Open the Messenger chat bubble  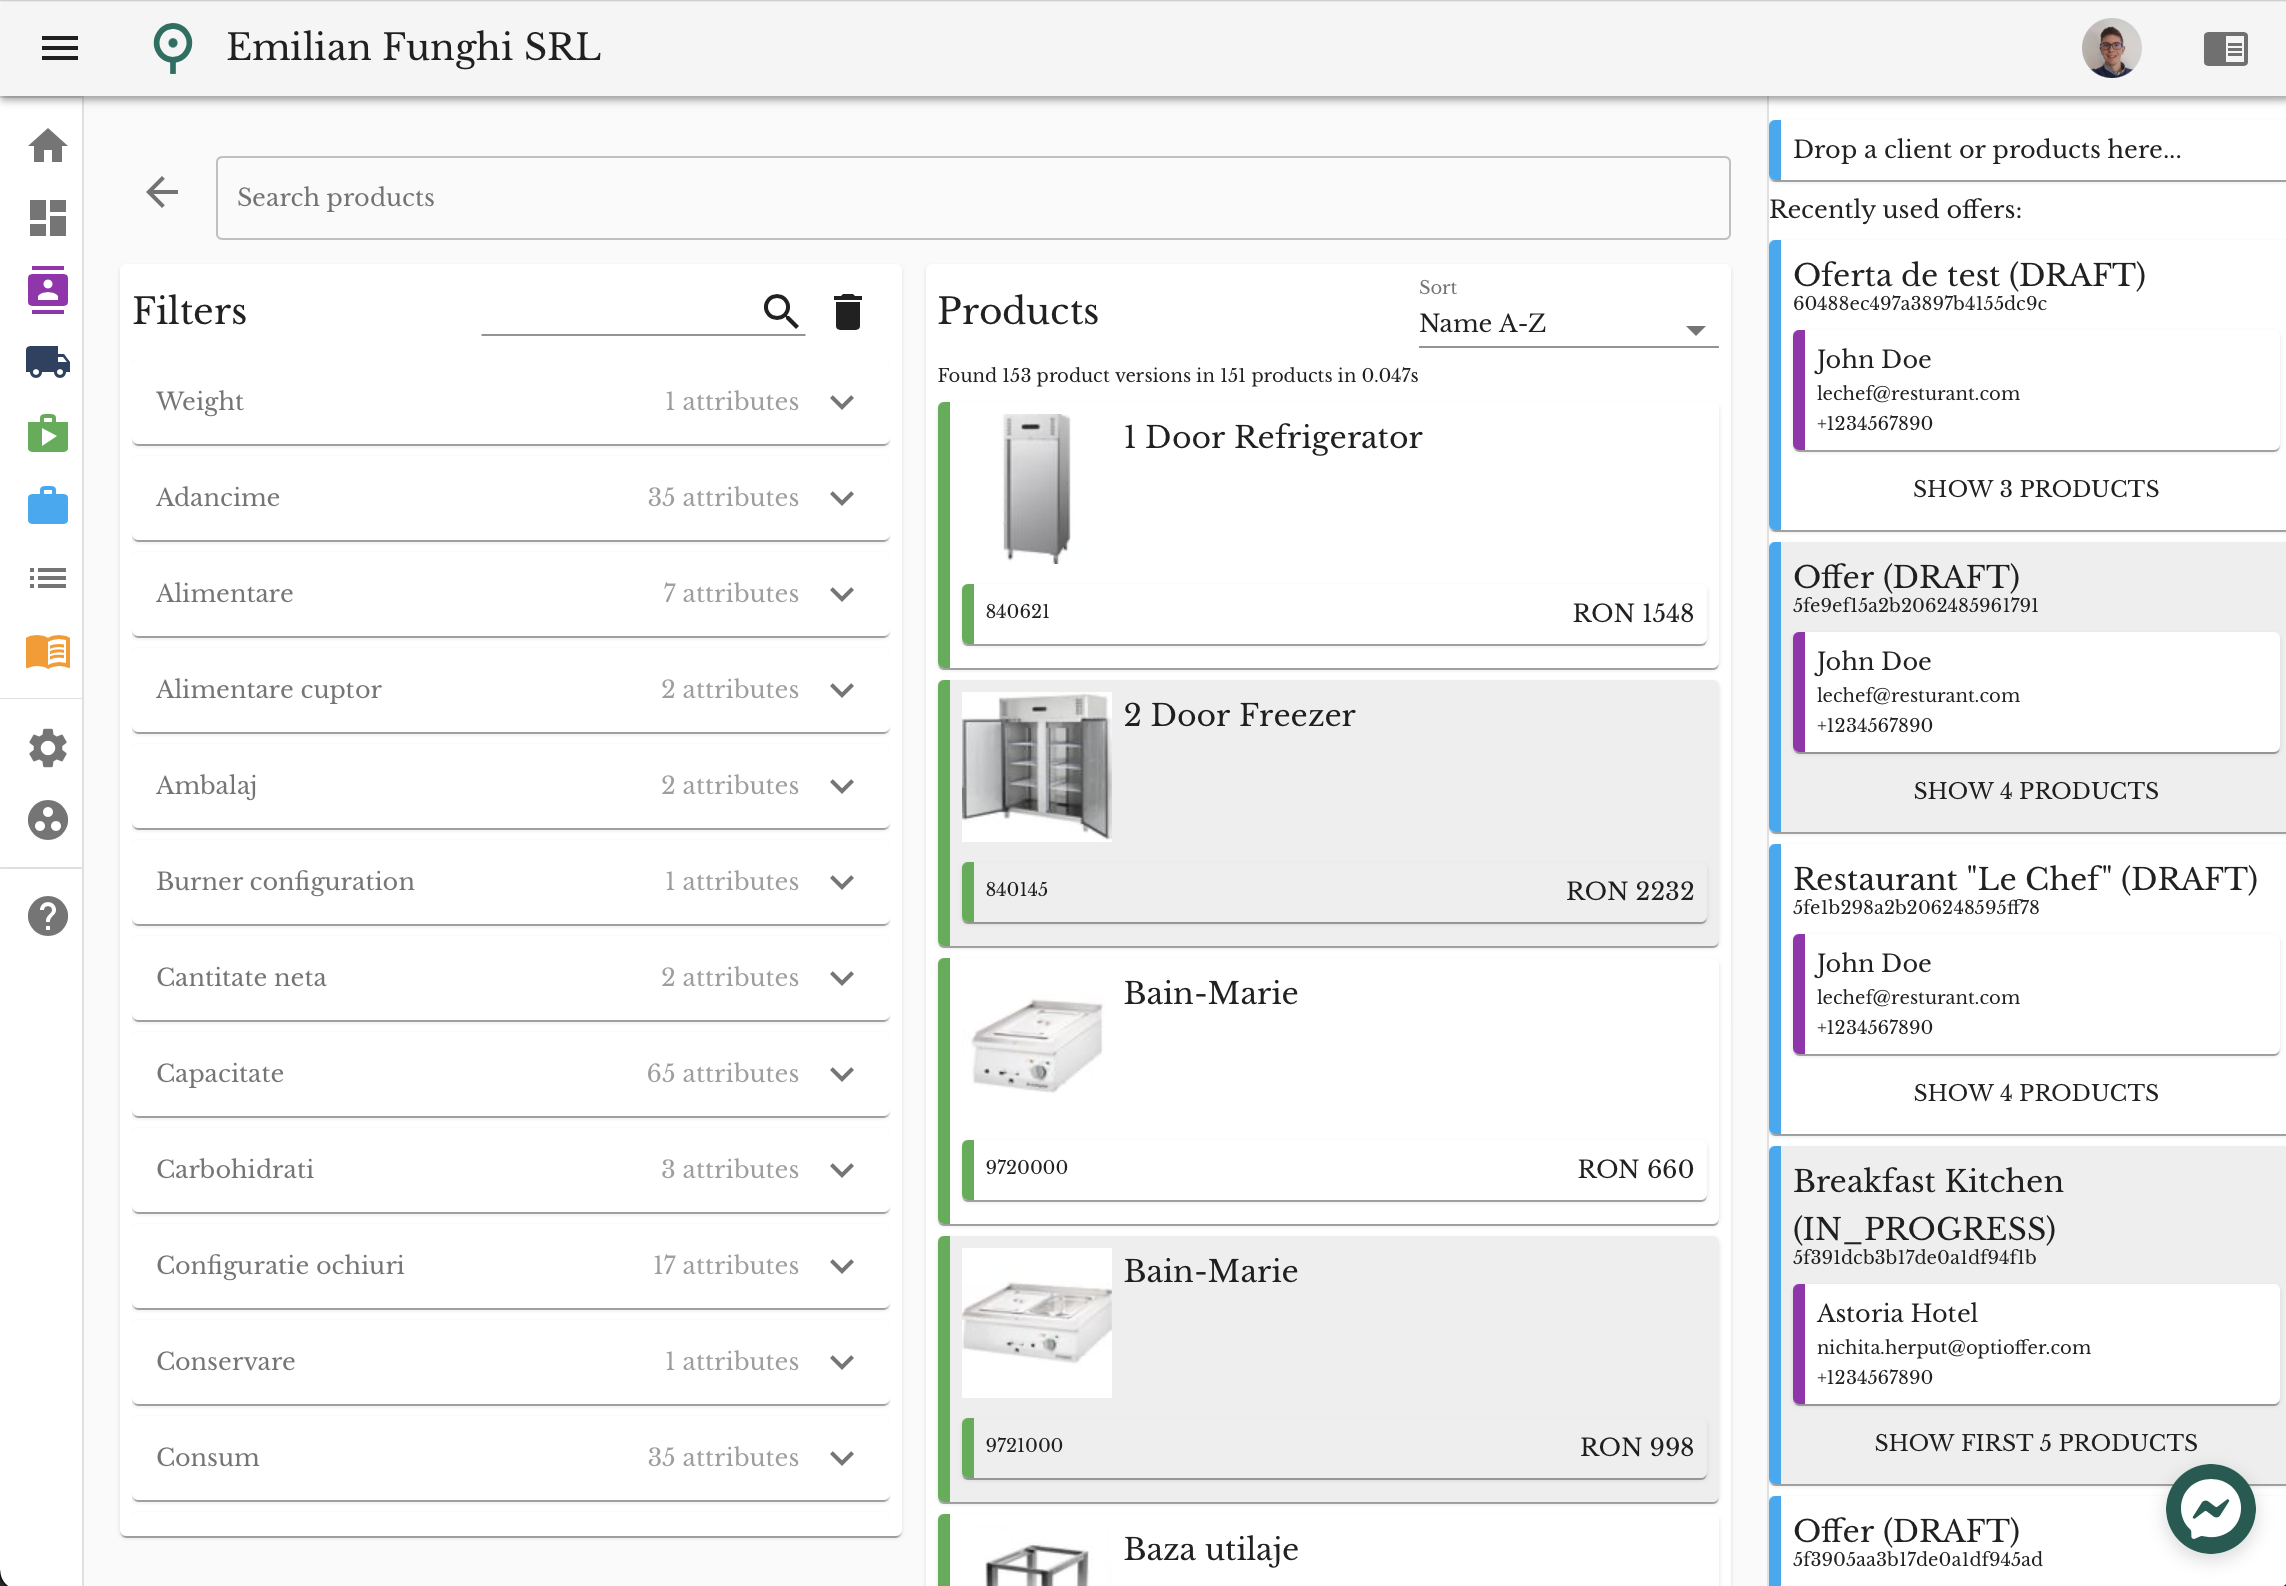point(2210,1509)
